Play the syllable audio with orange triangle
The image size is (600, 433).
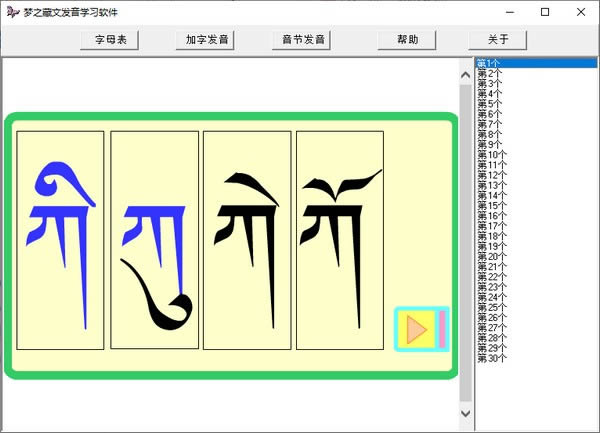click(x=417, y=329)
